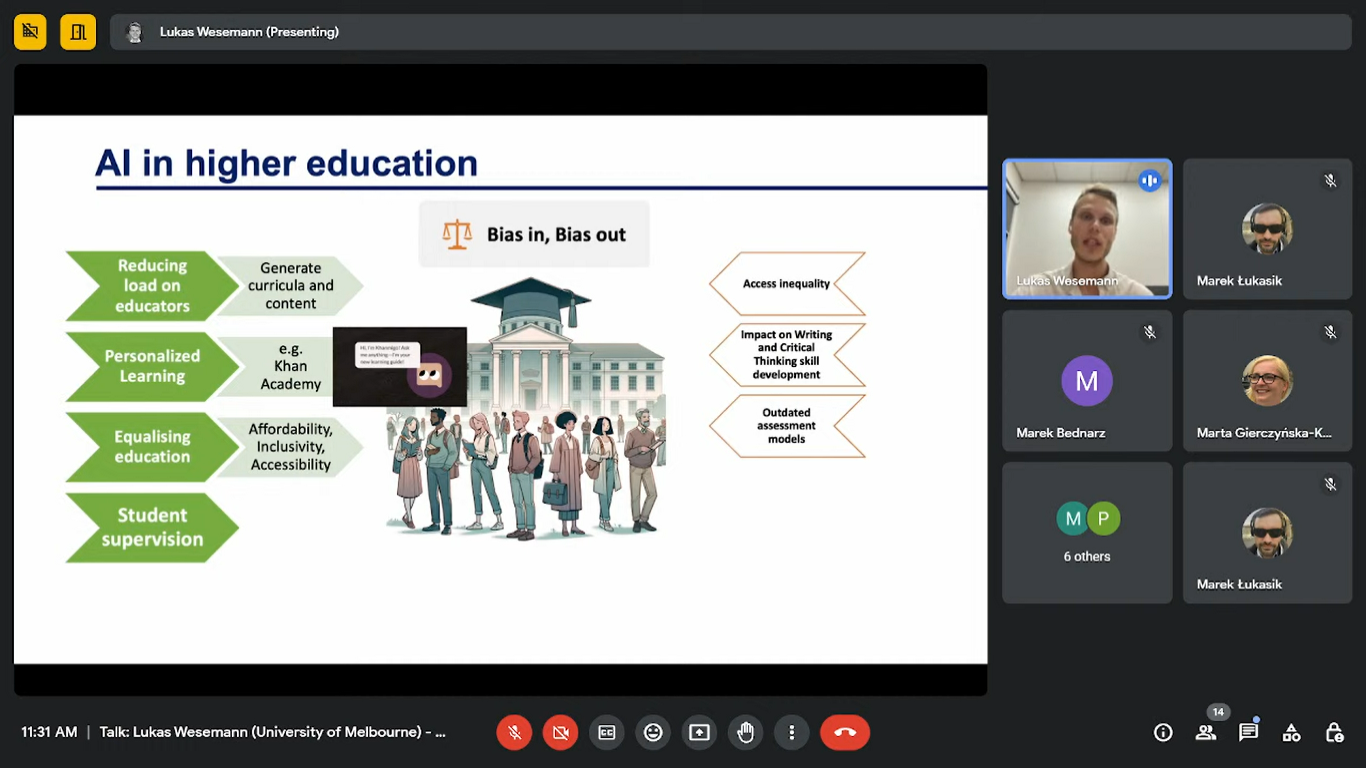The width and height of the screenshot is (1366, 768).
Task: Click Lukas Wesemann presenter avatar in top bar
Action: click(134, 32)
